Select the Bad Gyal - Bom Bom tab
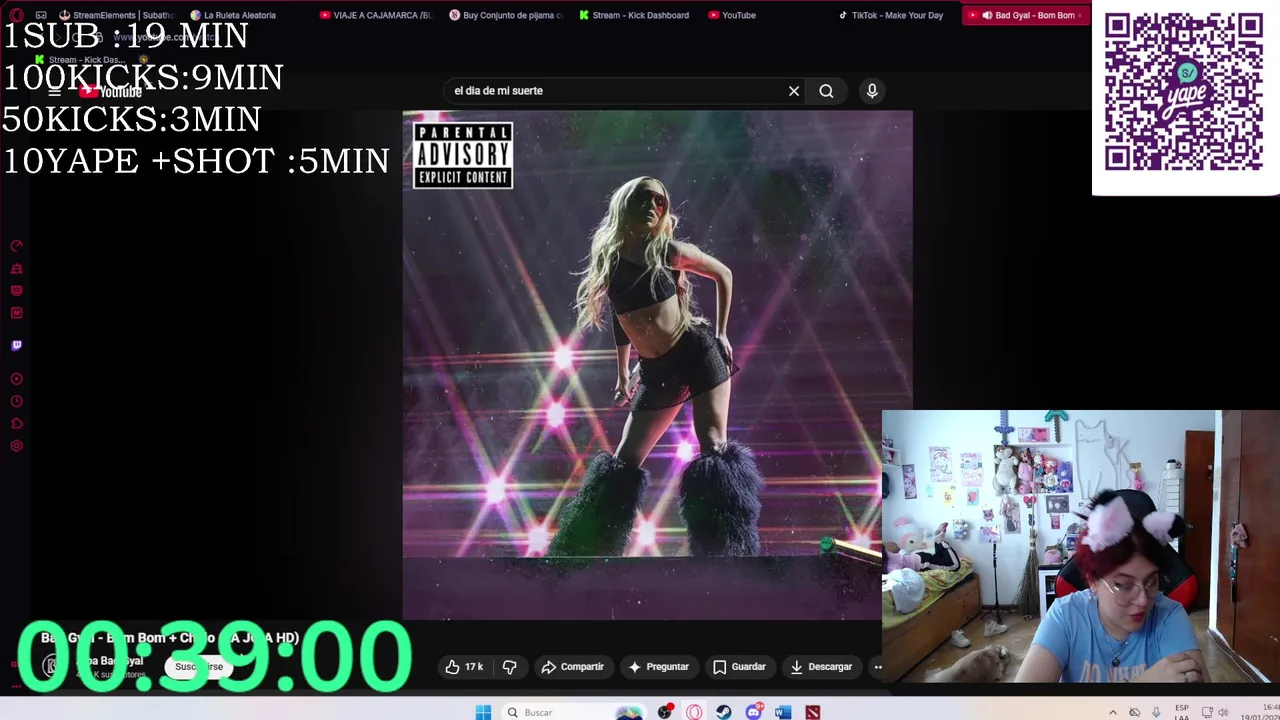Image resolution: width=1280 pixels, height=720 pixels. click(1024, 15)
